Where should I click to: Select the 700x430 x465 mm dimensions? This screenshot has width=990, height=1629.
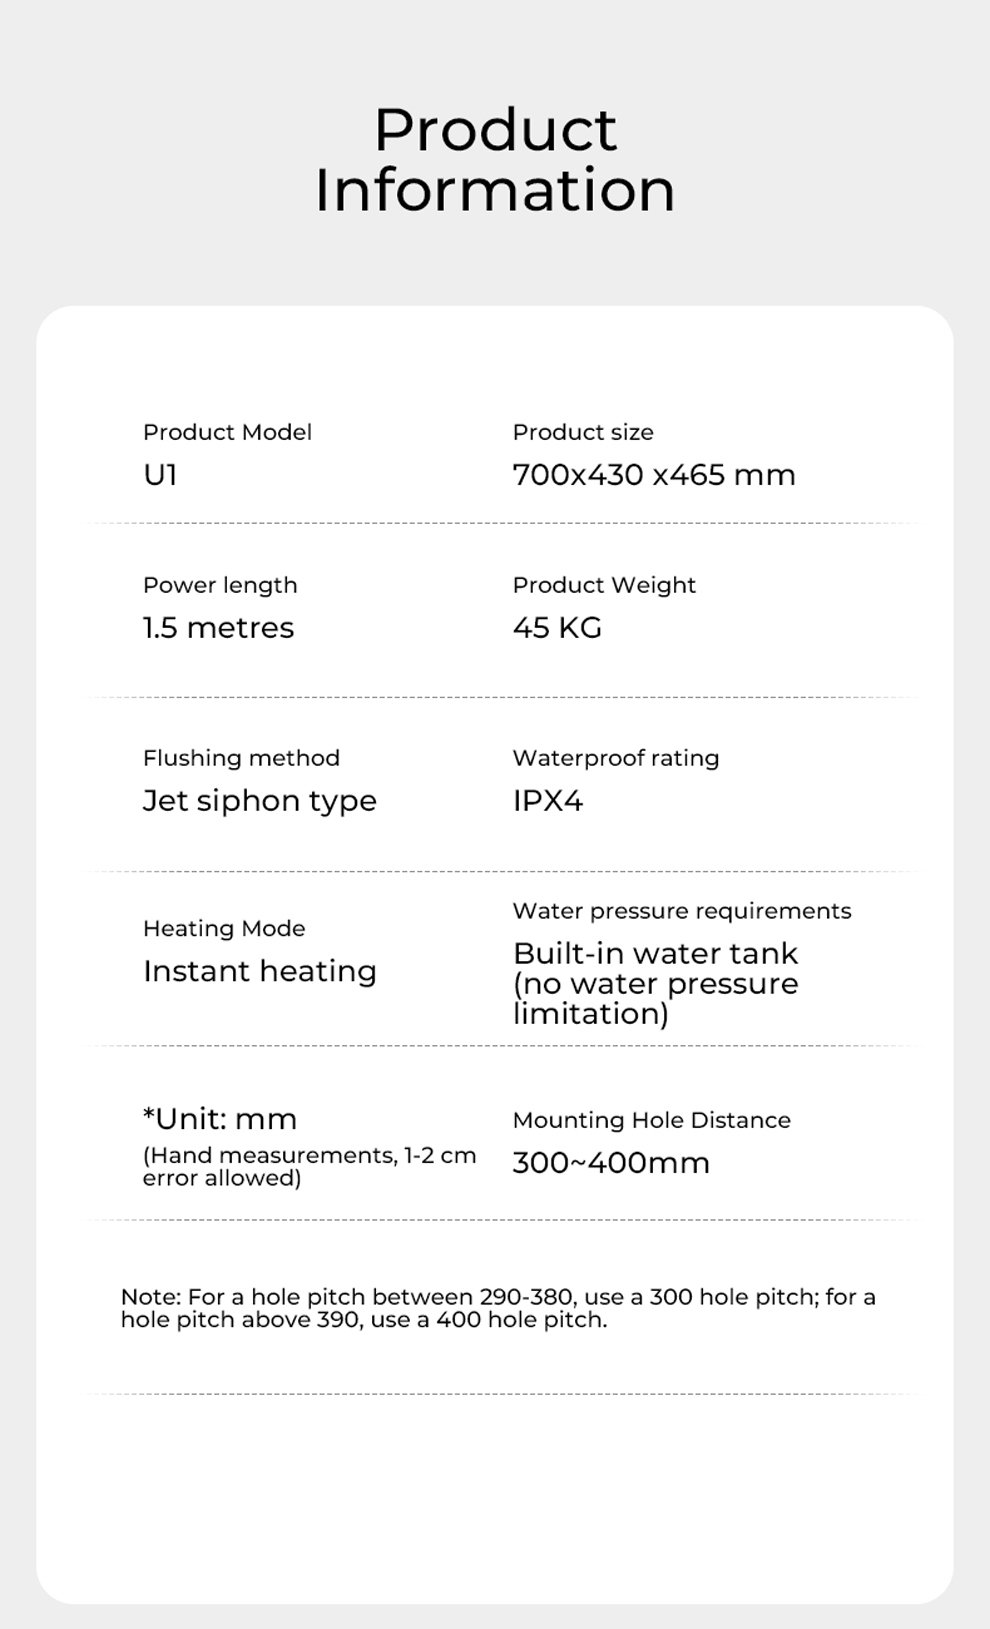654,475
